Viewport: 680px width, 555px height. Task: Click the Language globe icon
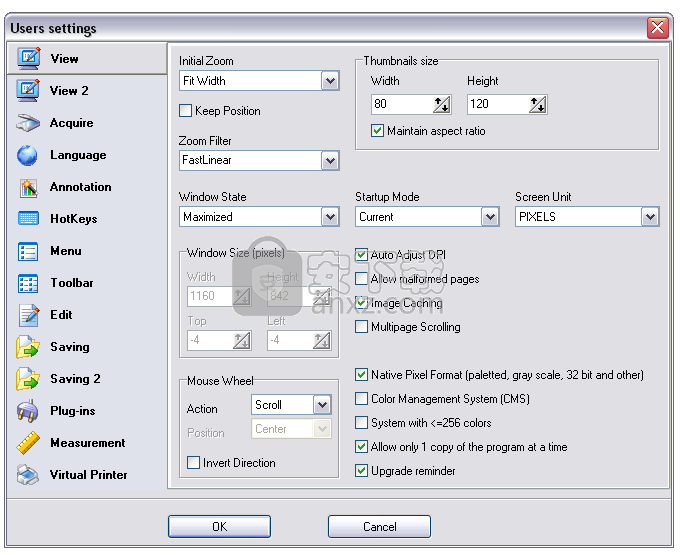click(28, 155)
